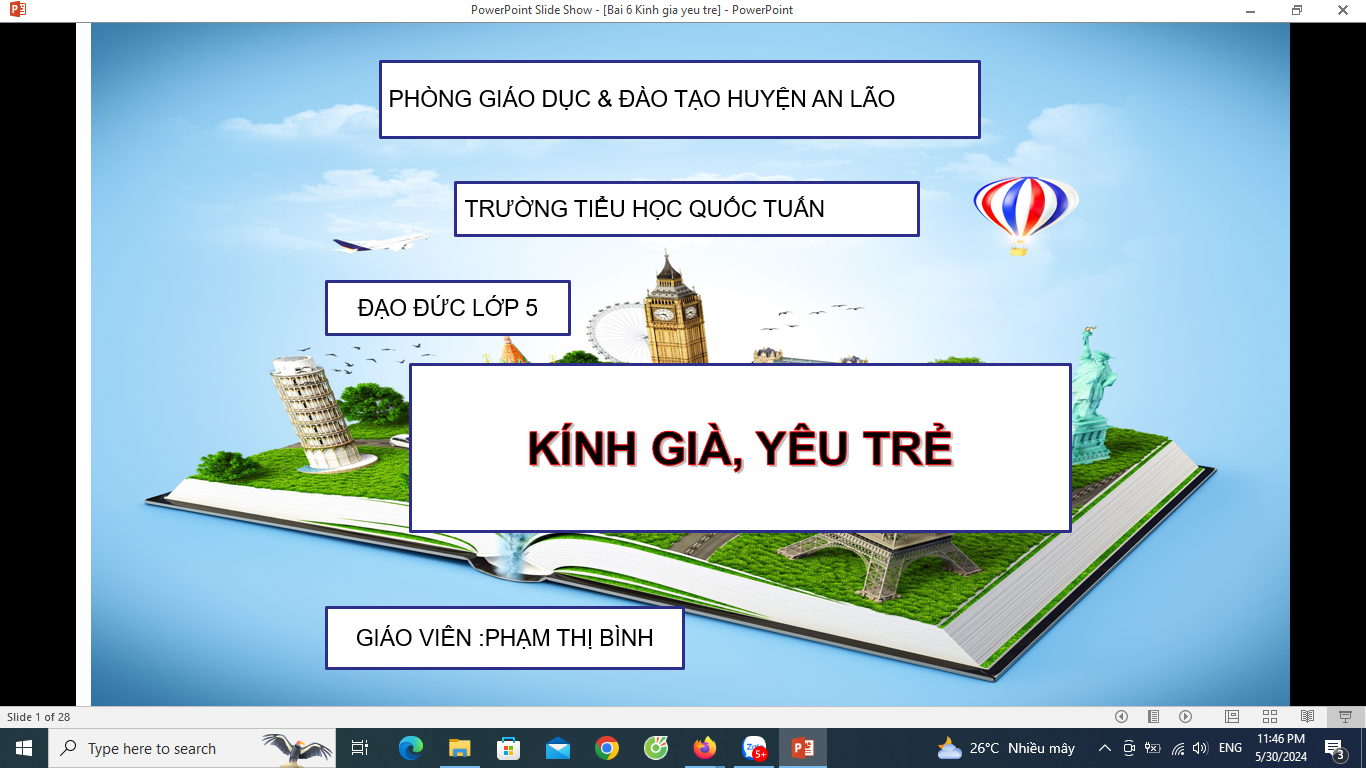Launch Microsoft Edge from the taskbar
Image resolution: width=1366 pixels, height=768 pixels.
[410, 748]
